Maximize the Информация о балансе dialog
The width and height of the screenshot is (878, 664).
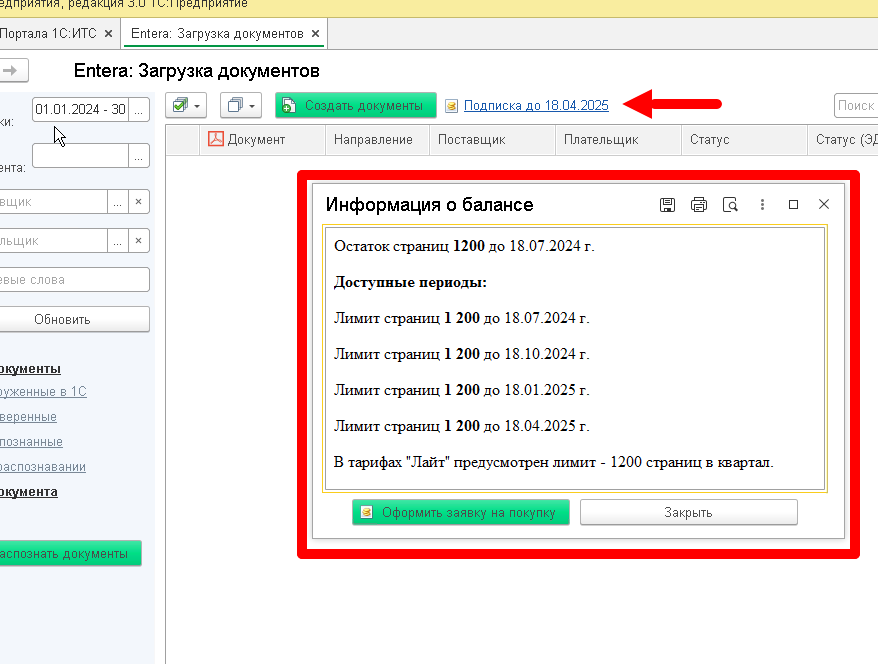[x=793, y=205]
